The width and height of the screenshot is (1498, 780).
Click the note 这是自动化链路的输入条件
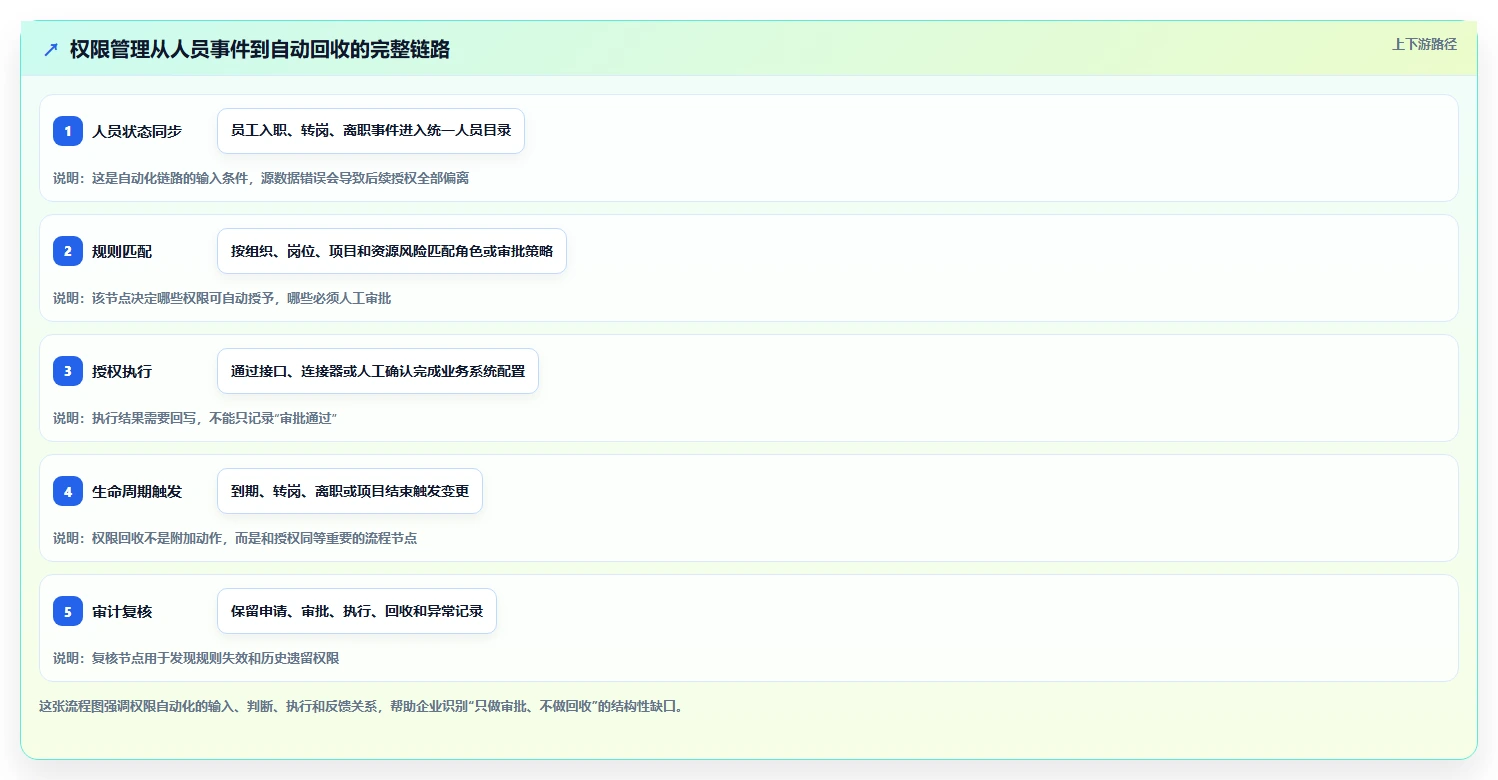[x=261, y=178]
